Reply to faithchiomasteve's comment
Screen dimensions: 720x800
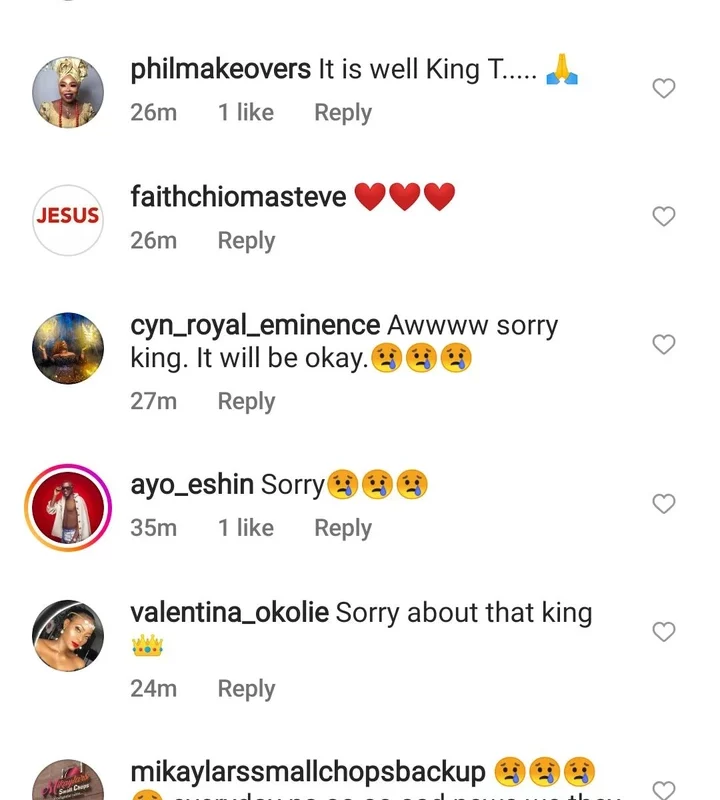pos(246,241)
